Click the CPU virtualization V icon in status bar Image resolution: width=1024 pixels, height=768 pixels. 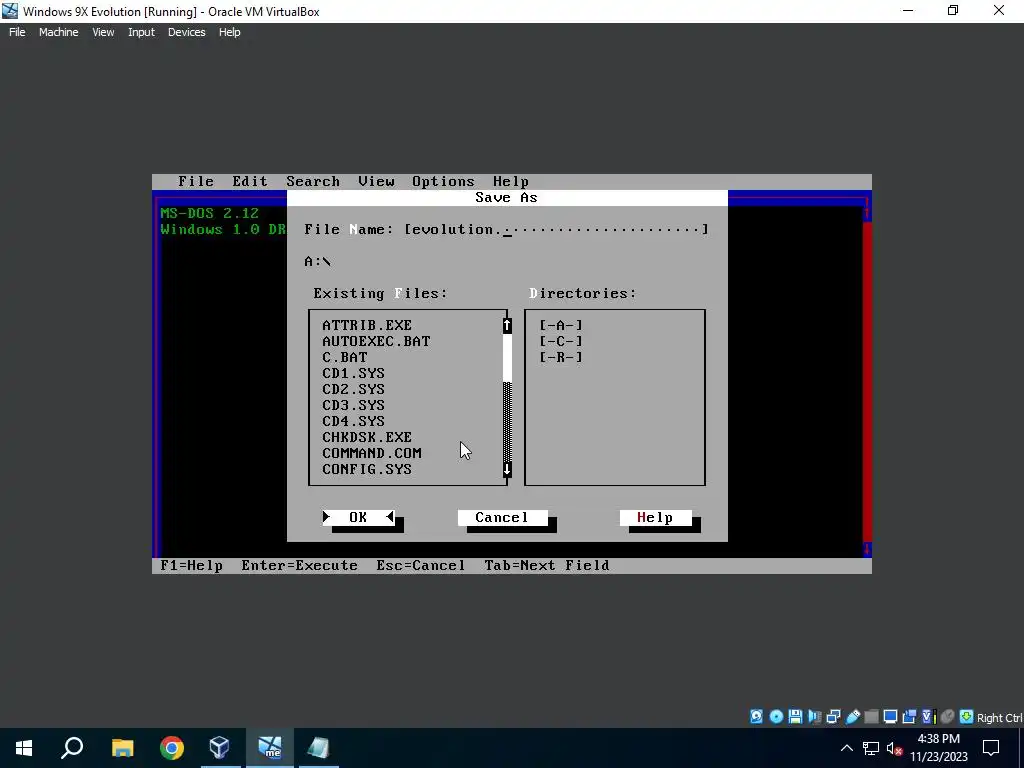928,716
